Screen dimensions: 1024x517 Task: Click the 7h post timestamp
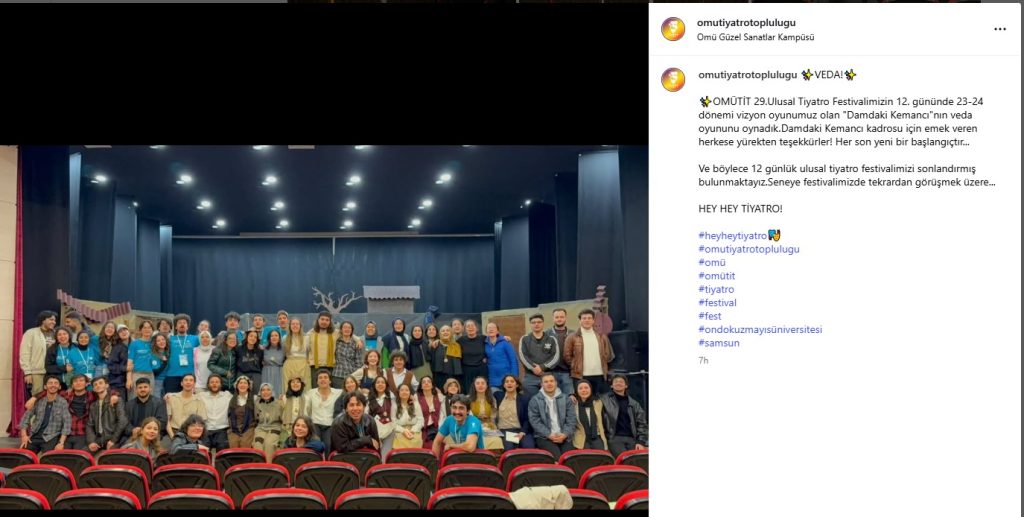click(x=703, y=360)
